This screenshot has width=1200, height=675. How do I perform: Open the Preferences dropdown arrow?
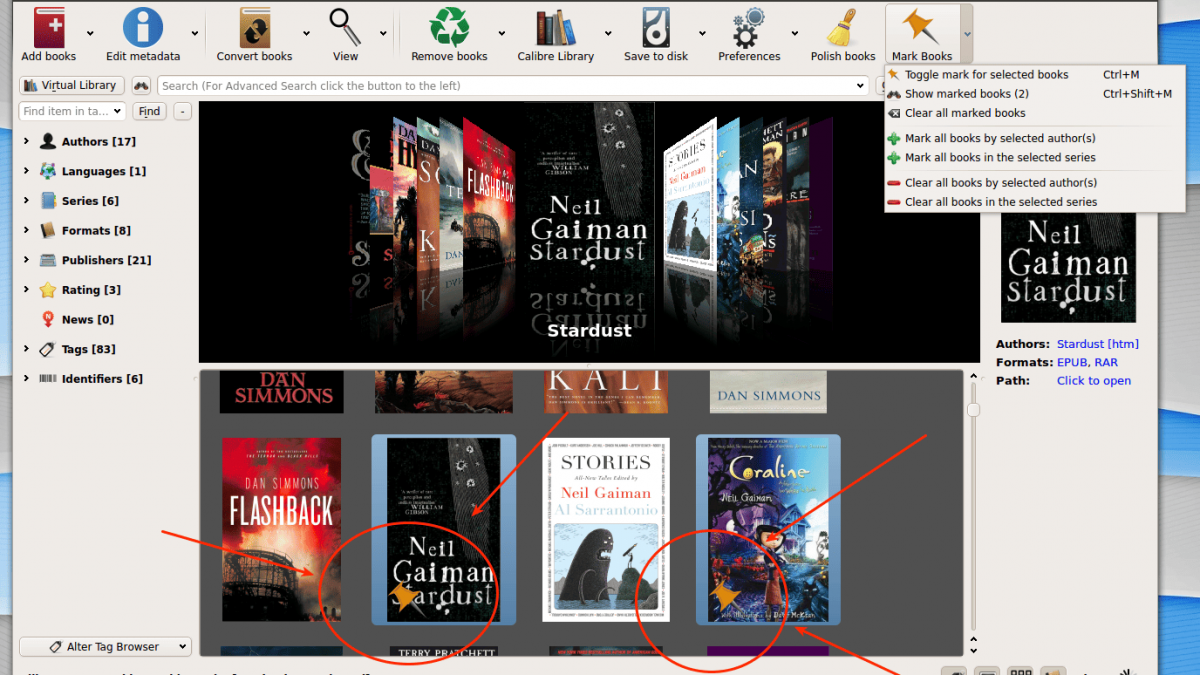coord(795,33)
